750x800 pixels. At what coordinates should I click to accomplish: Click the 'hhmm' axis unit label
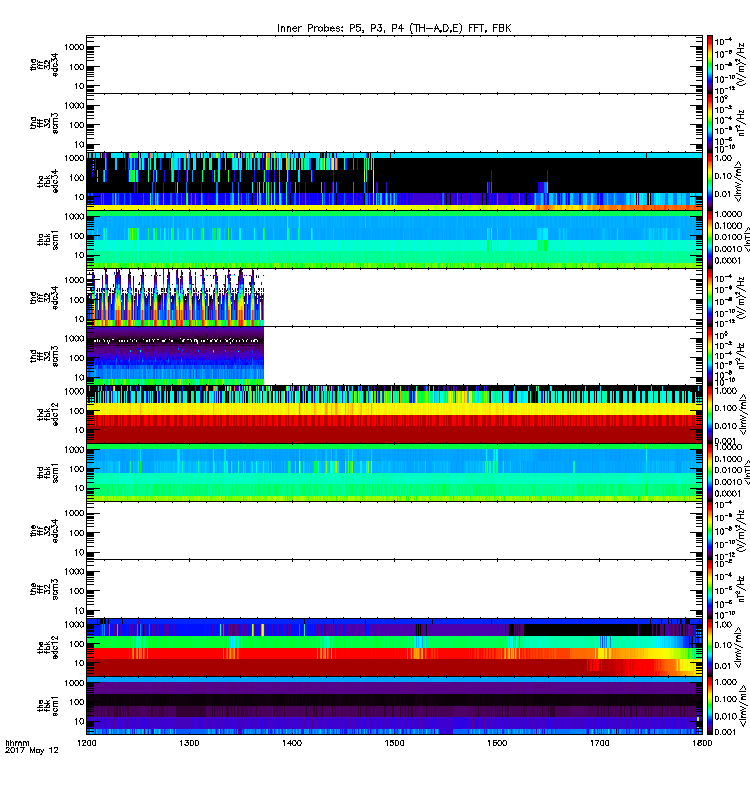tap(17, 743)
